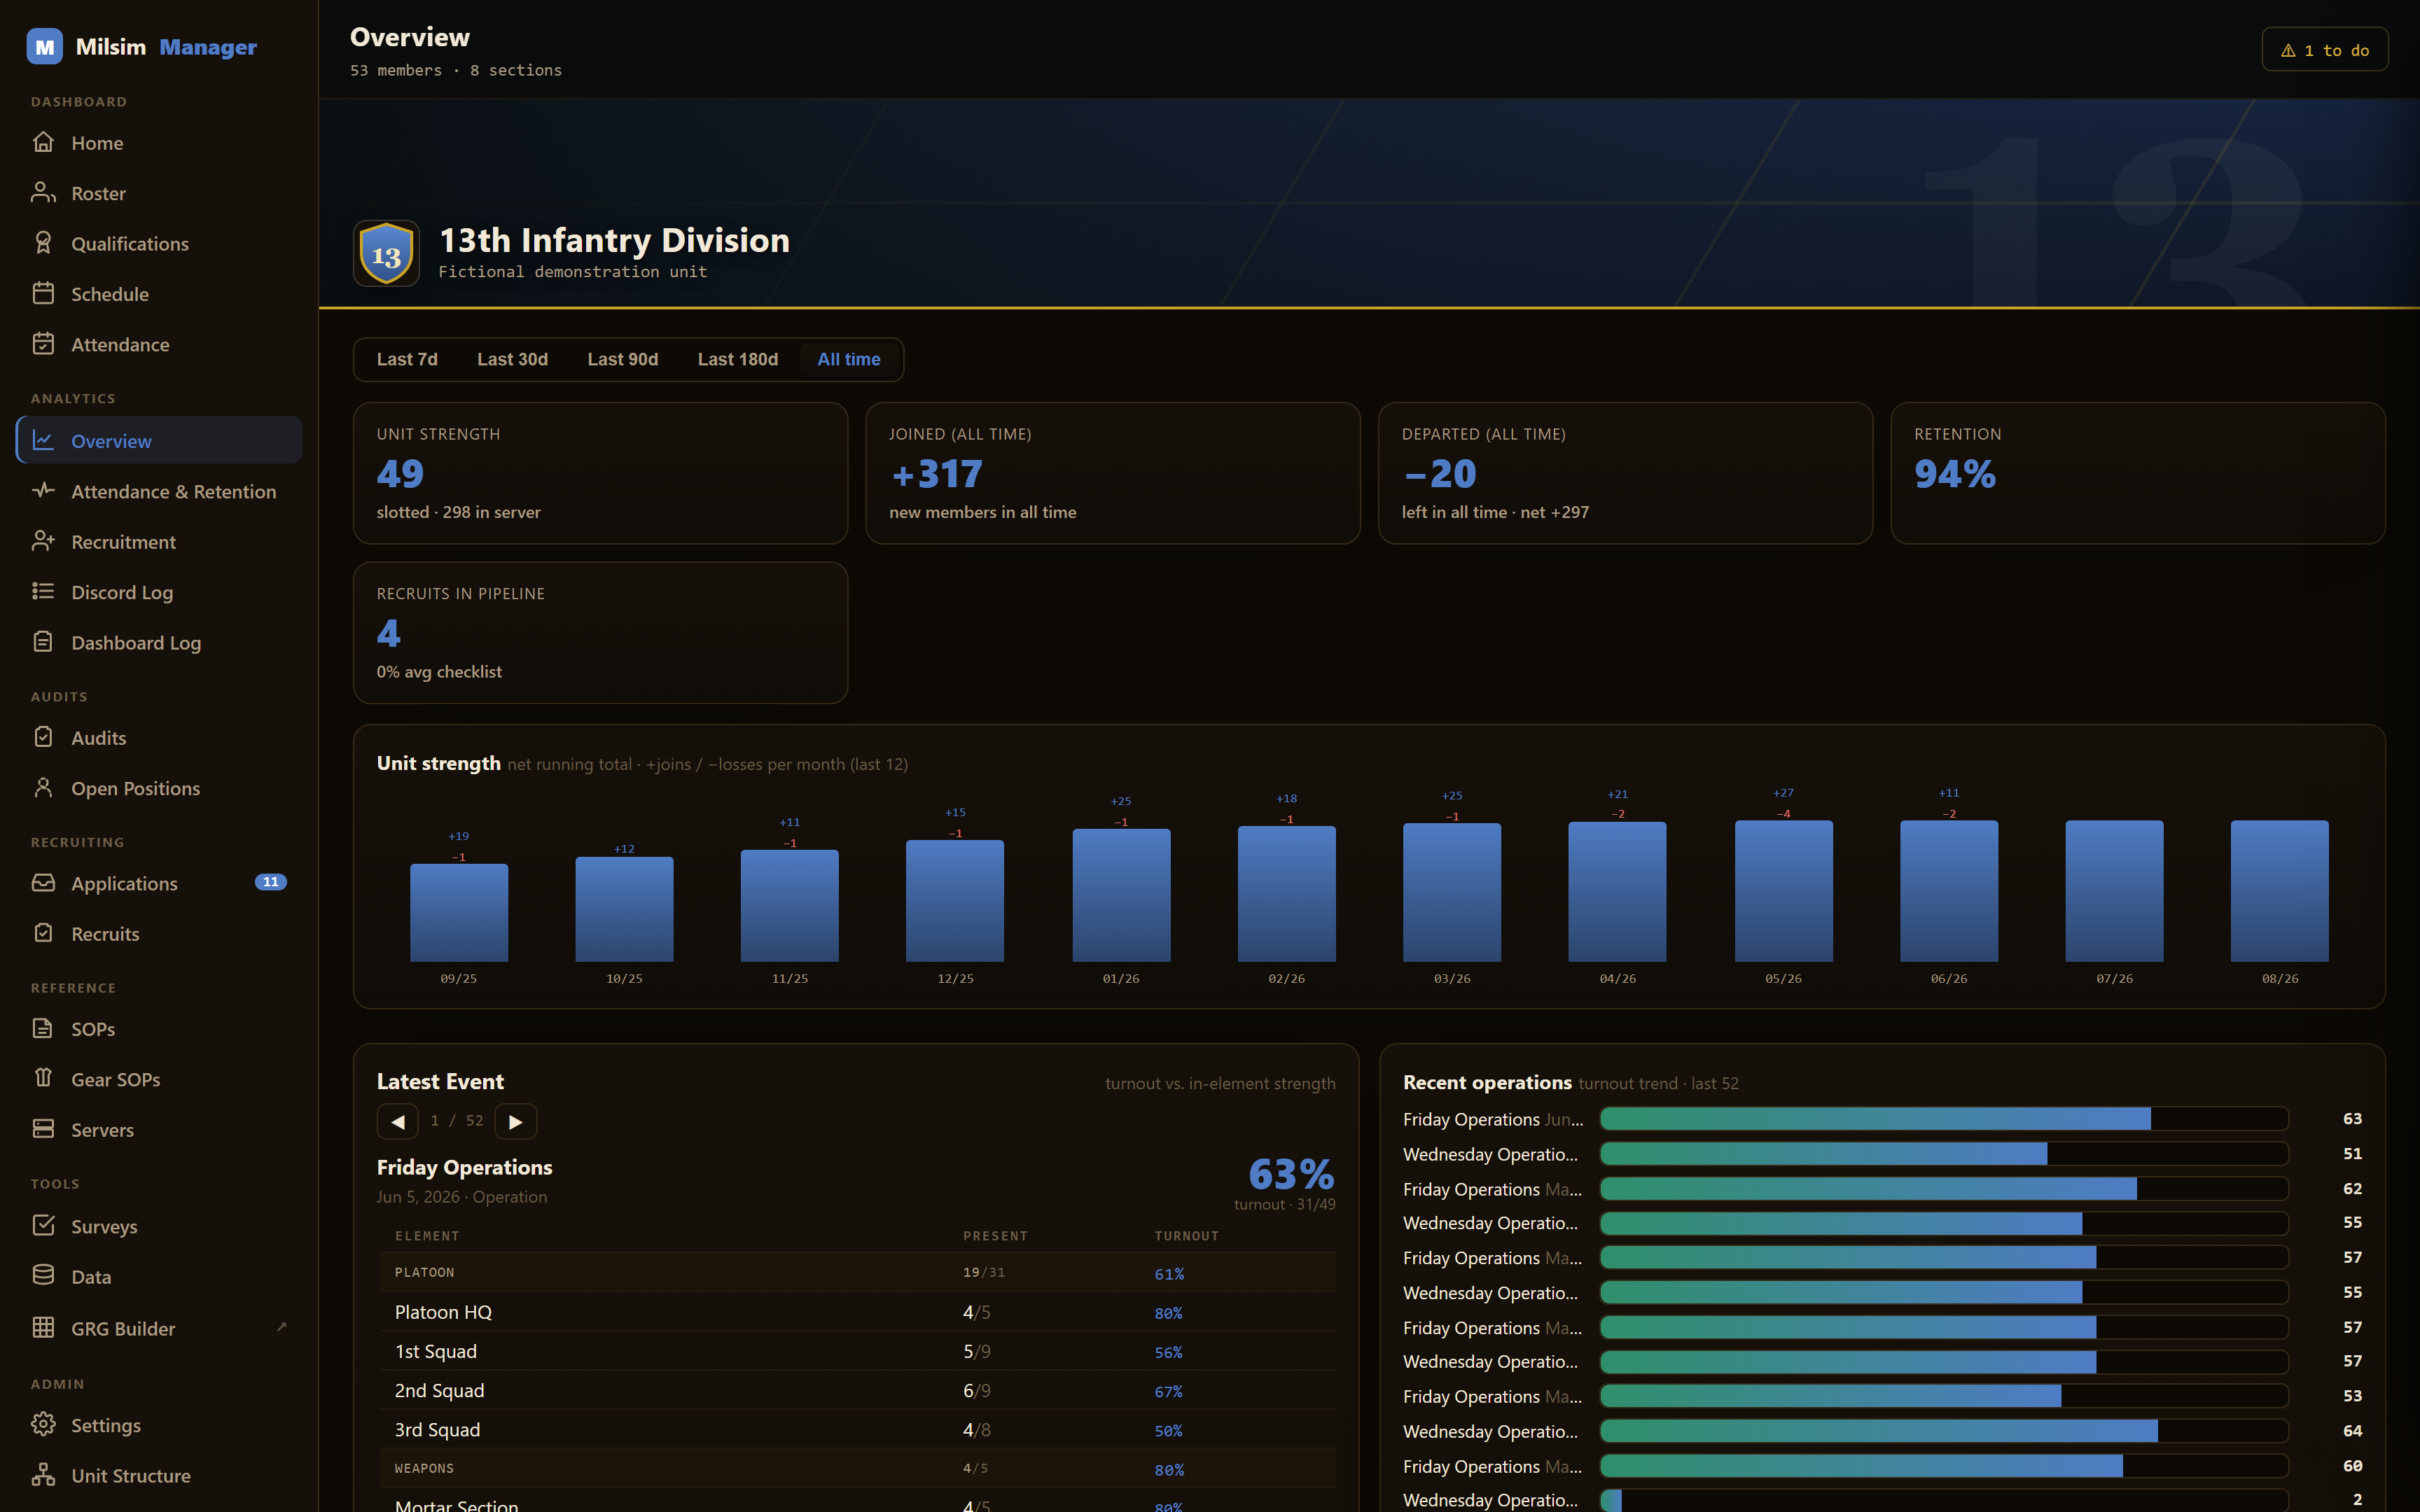
Task: Open Discord Log list icon
Action: pyautogui.click(x=43, y=591)
